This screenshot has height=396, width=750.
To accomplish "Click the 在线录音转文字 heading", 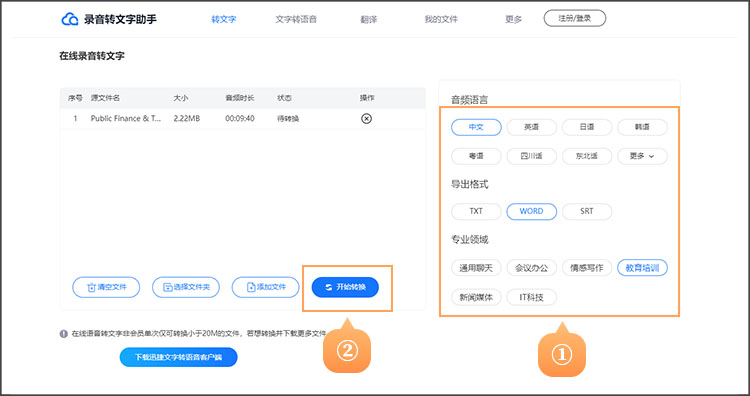I will coord(92,56).
